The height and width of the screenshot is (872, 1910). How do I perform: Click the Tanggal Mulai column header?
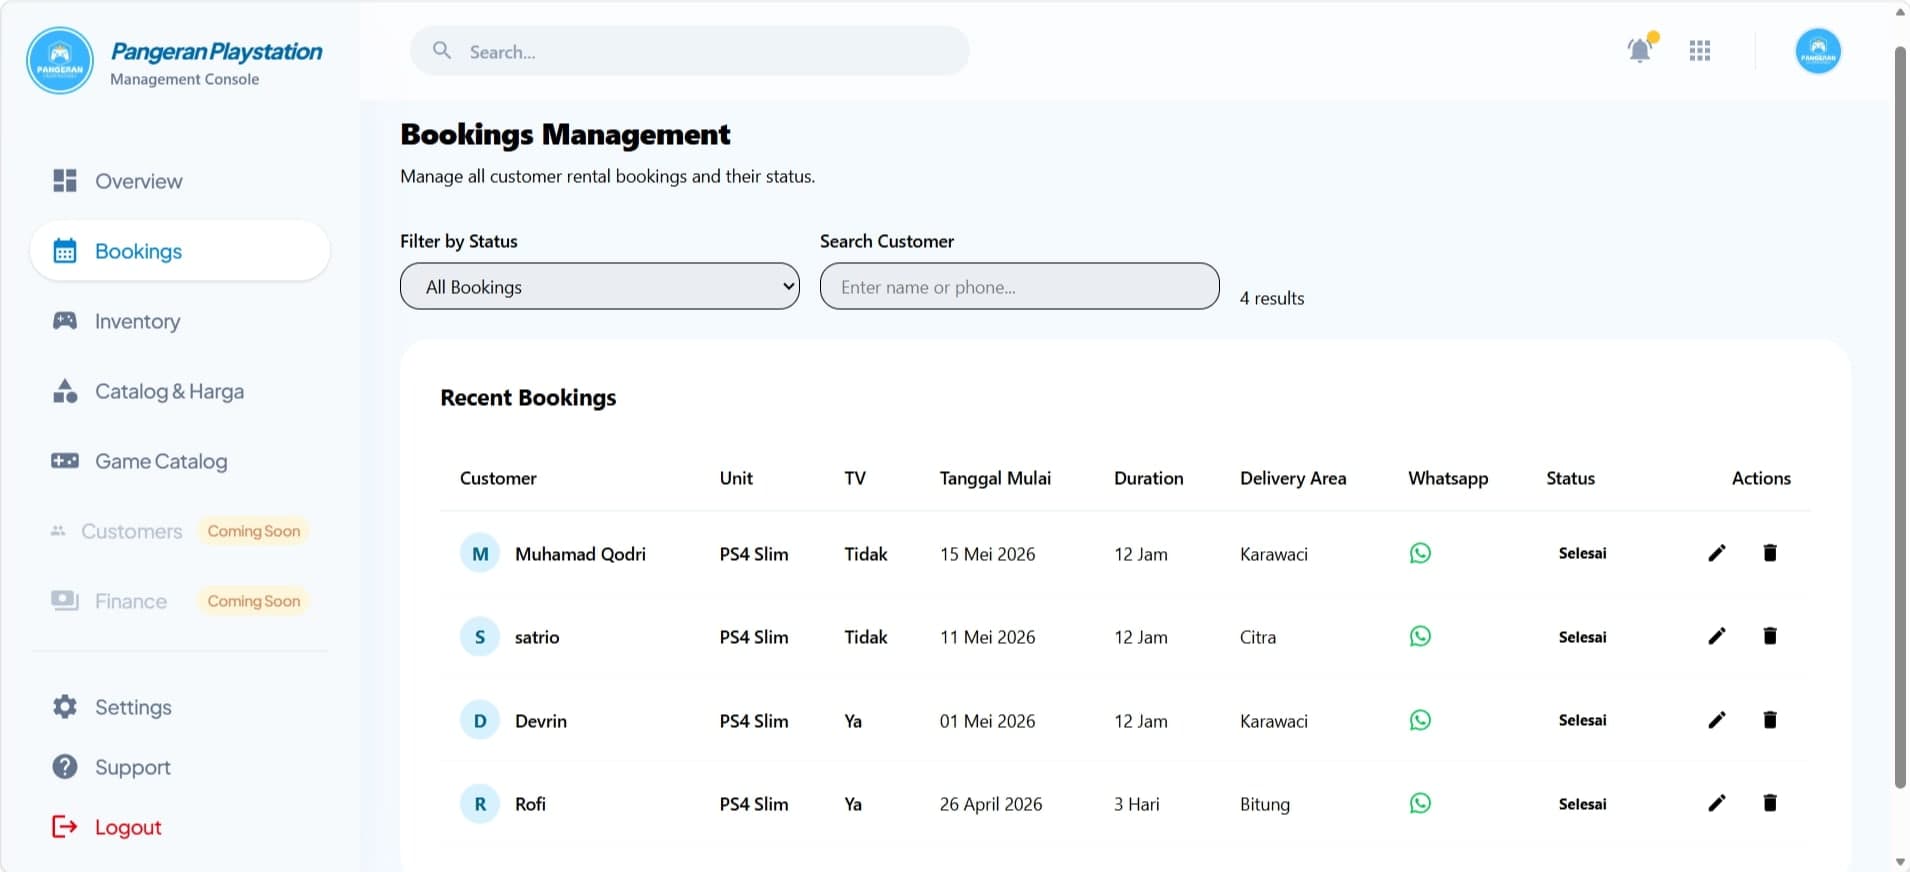[x=995, y=478]
